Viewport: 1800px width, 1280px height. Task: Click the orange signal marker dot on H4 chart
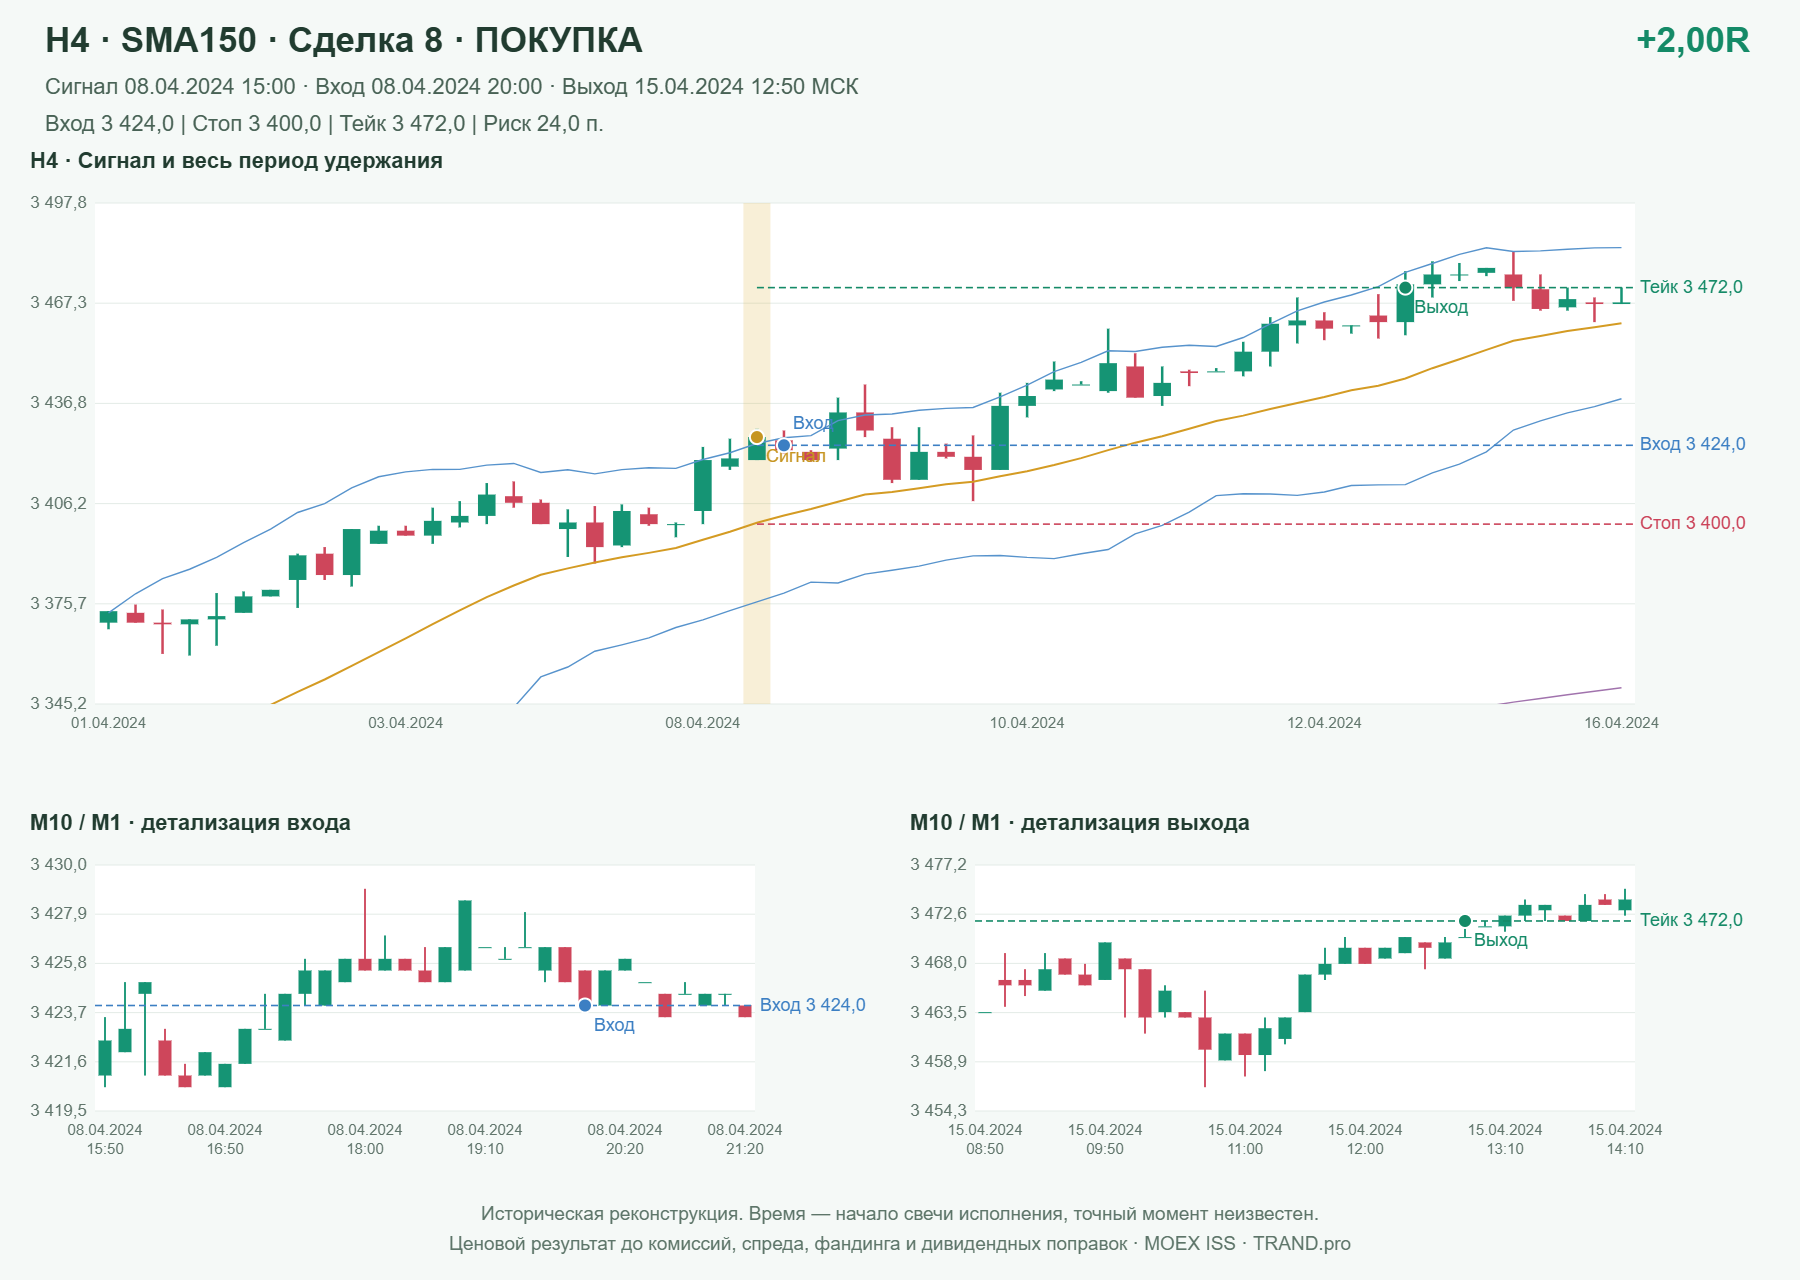point(757,438)
